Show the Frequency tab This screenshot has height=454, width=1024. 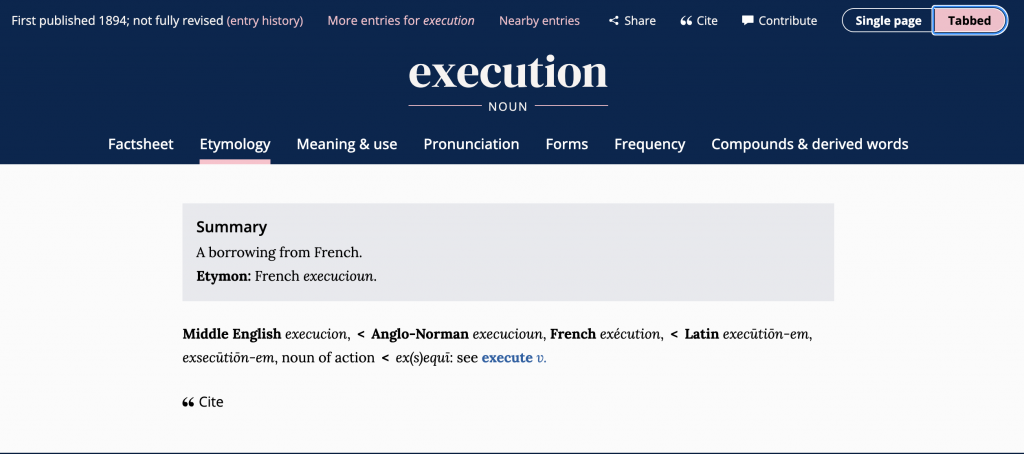point(650,144)
